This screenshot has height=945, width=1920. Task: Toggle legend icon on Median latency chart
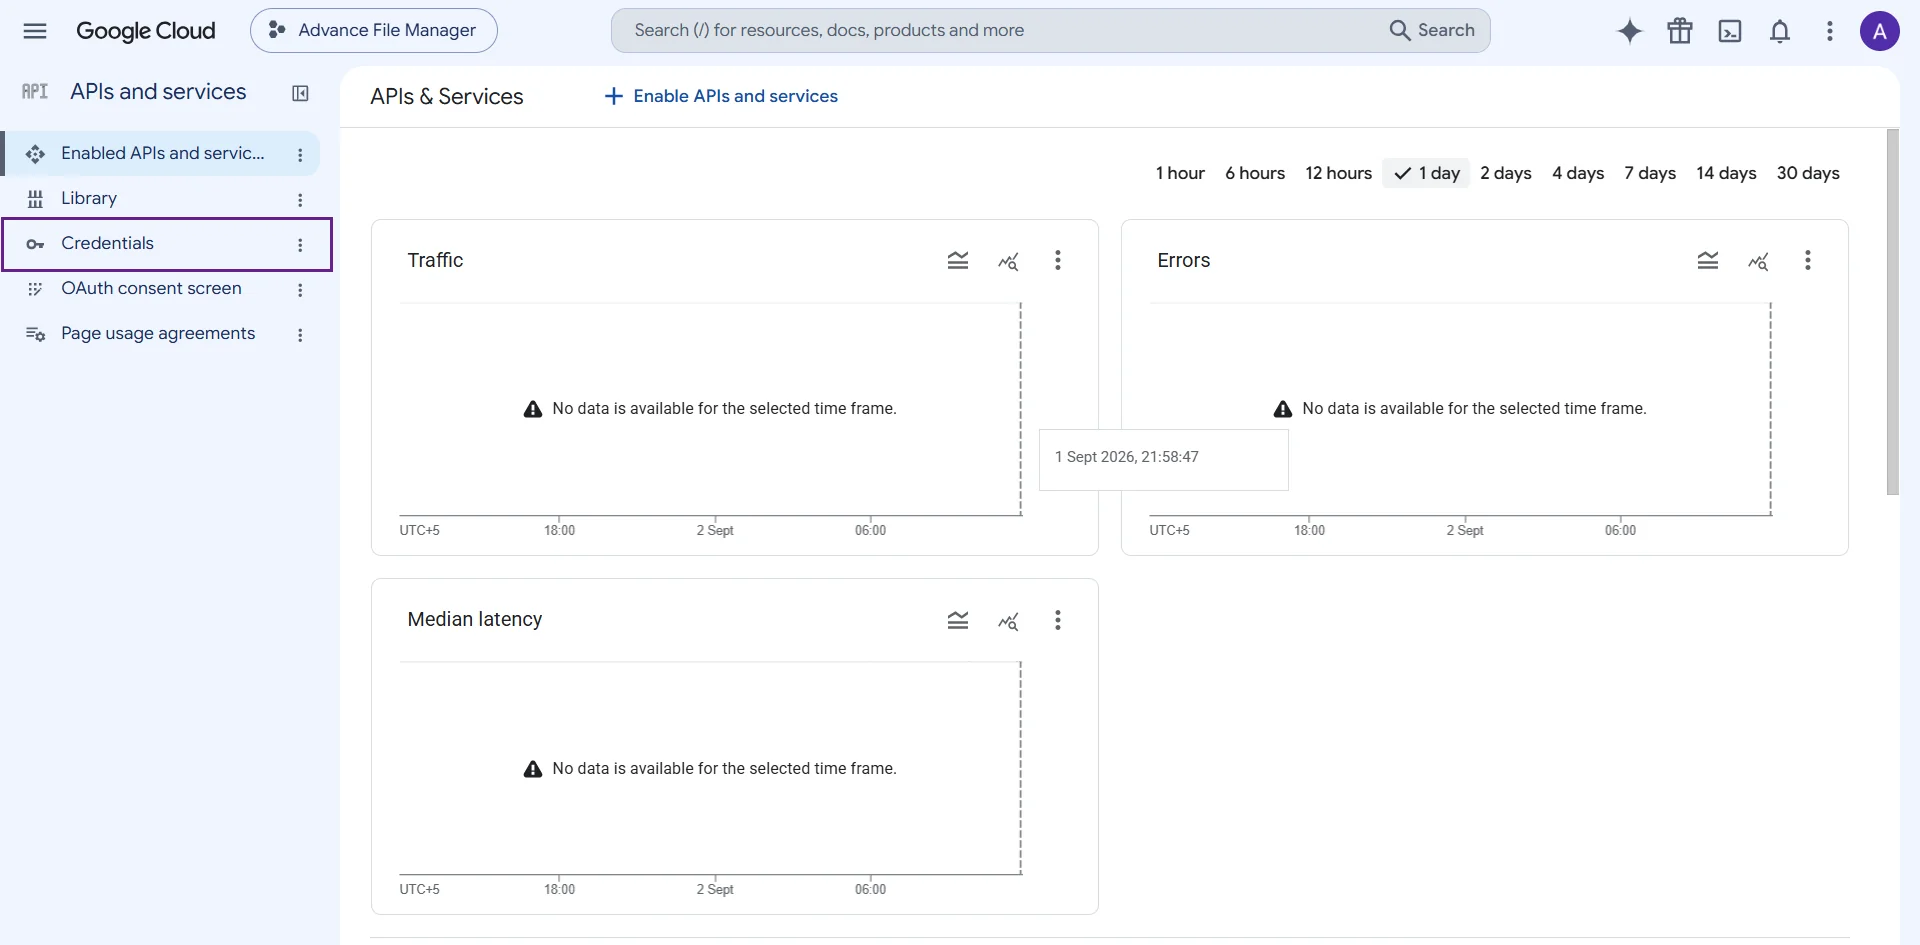pyautogui.click(x=958, y=620)
